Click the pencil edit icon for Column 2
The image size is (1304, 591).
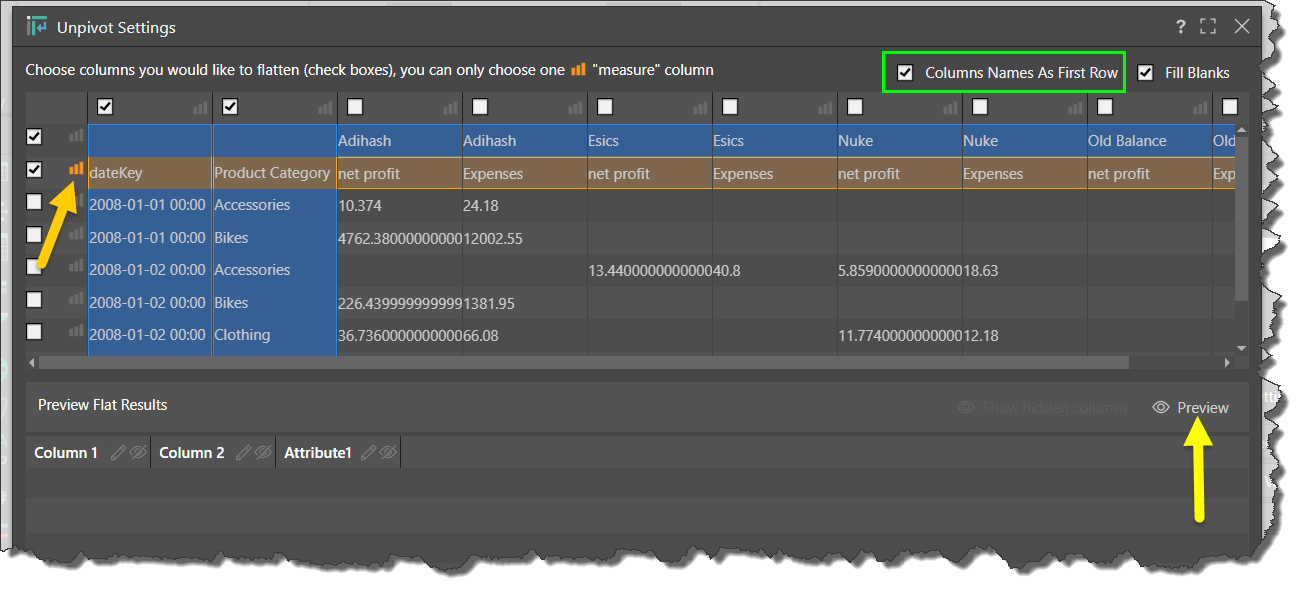click(x=243, y=453)
